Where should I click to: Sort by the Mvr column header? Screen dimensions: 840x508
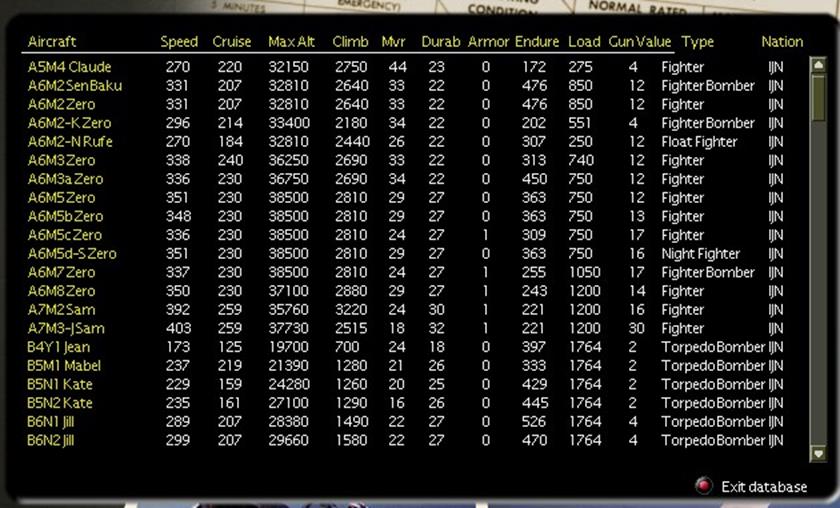[x=393, y=42]
